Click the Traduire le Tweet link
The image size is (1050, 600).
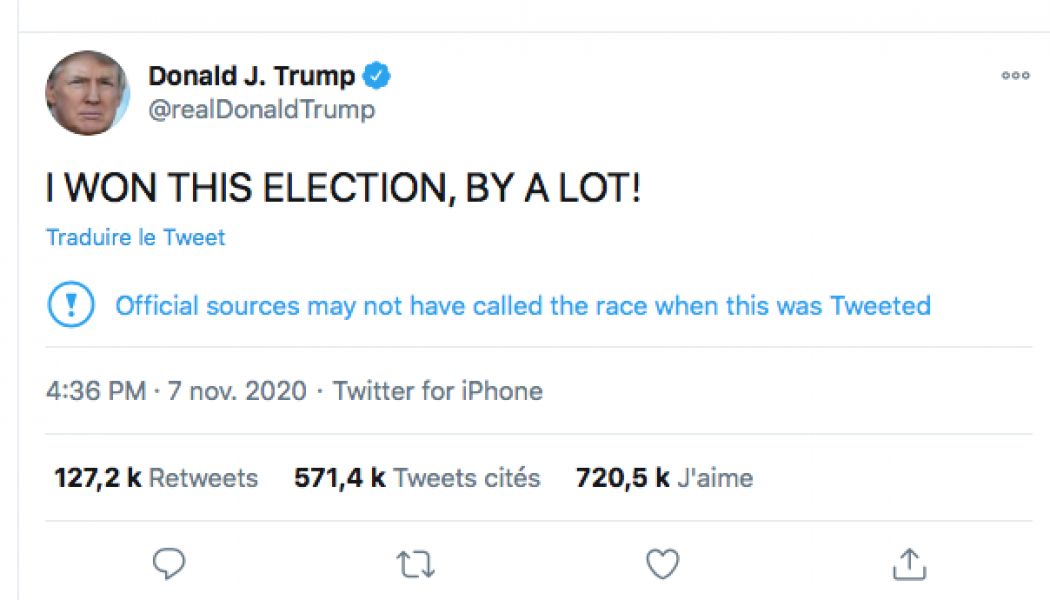135,237
